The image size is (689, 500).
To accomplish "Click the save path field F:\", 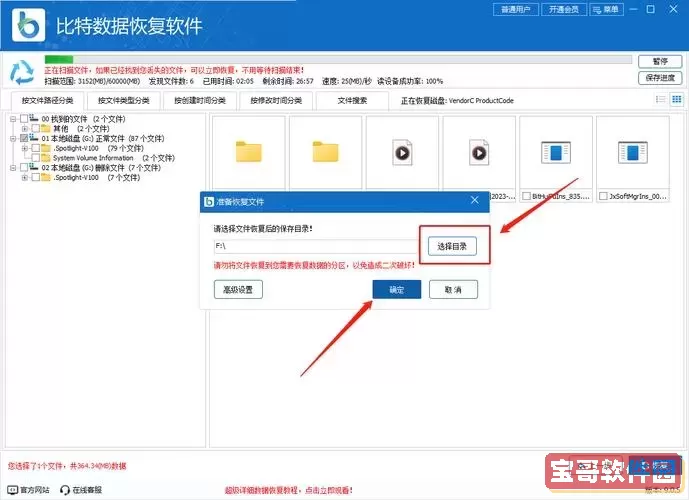I will coord(316,246).
